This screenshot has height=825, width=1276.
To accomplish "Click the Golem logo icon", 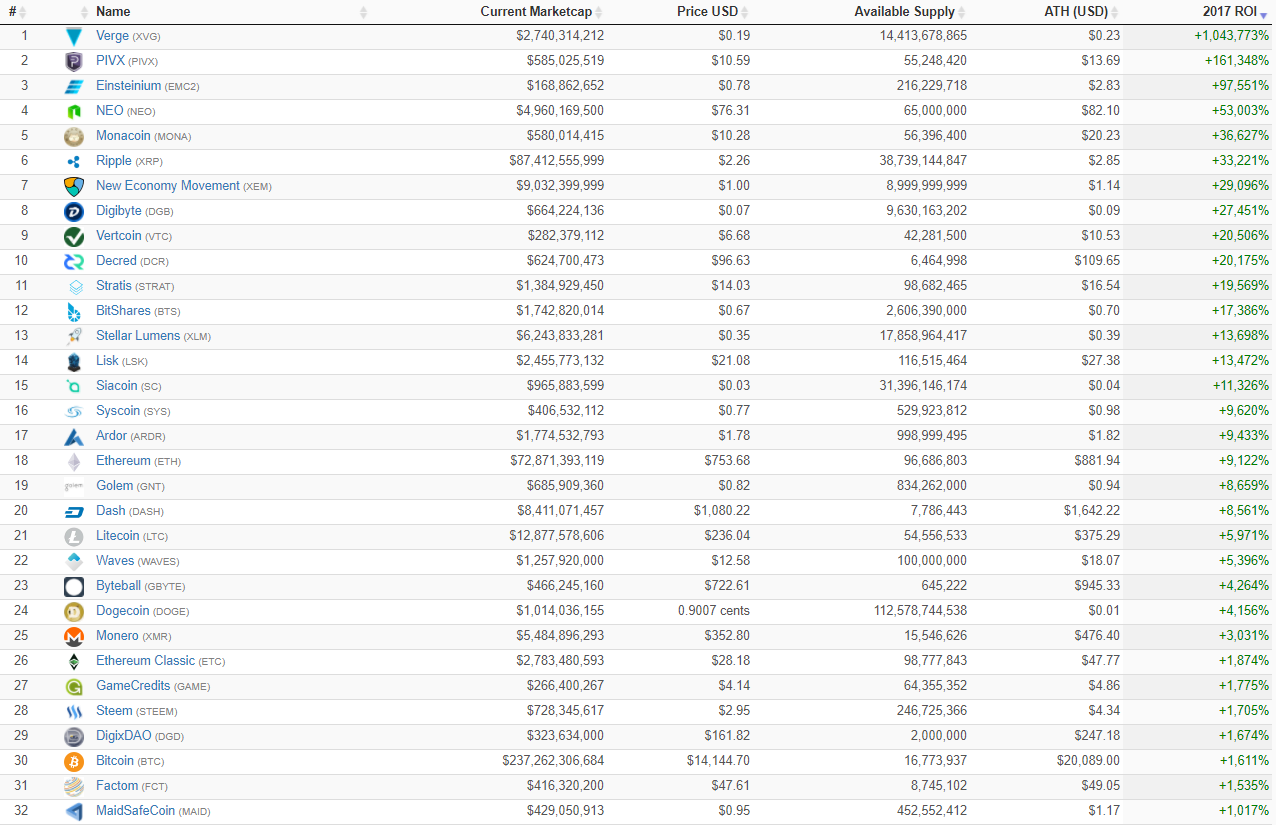I will [x=74, y=486].
